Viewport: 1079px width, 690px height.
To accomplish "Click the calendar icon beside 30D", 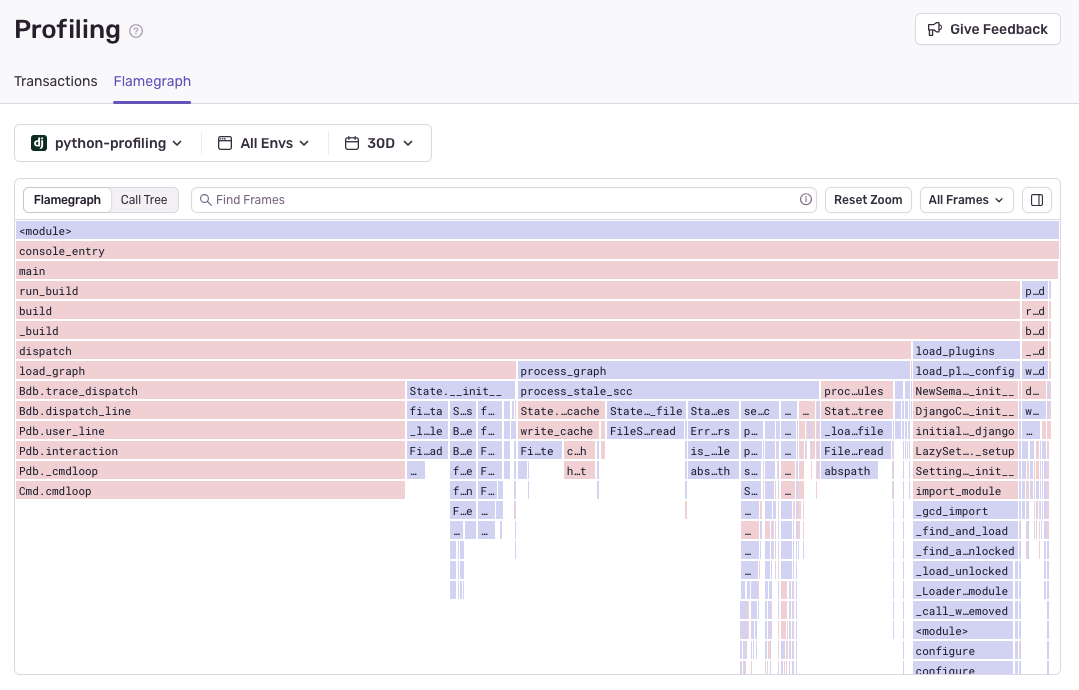I will tap(352, 143).
